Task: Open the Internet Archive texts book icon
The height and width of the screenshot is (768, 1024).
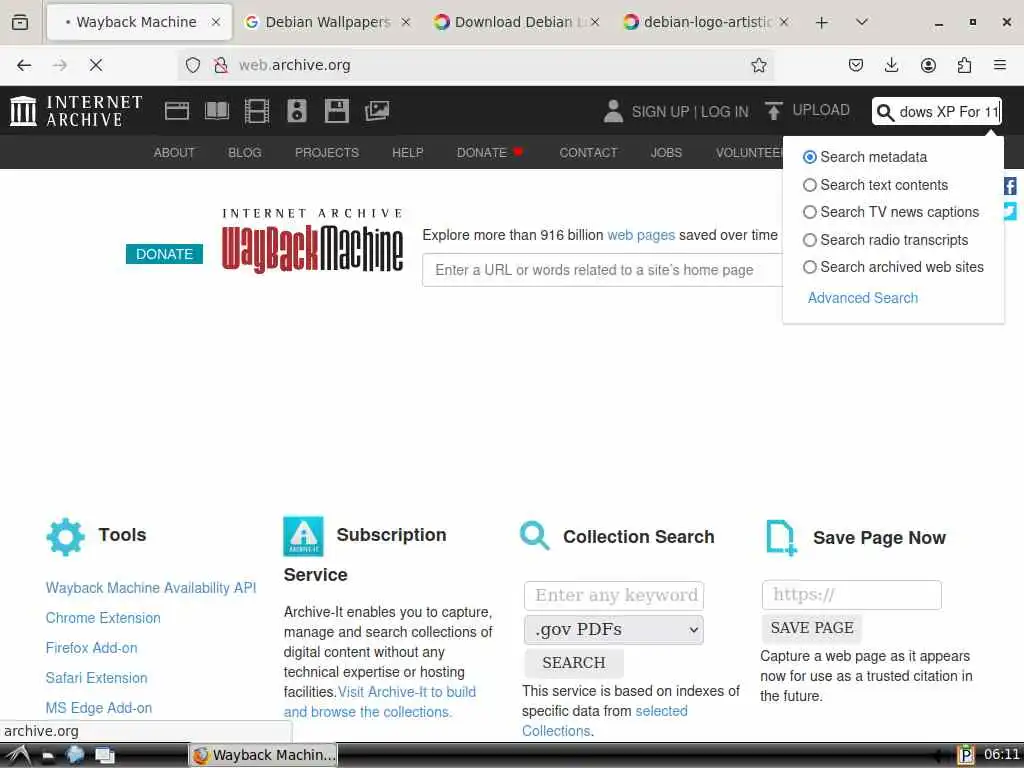Action: pos(217,111)
